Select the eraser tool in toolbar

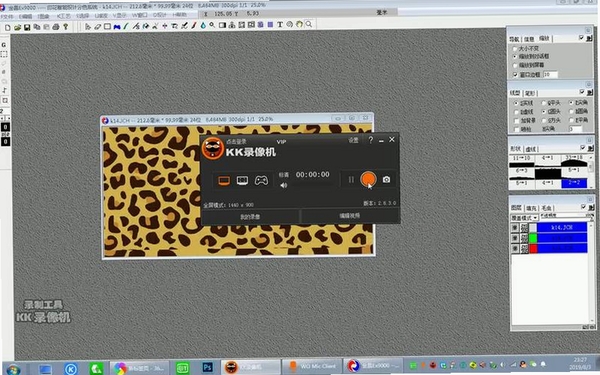point(98,26)
